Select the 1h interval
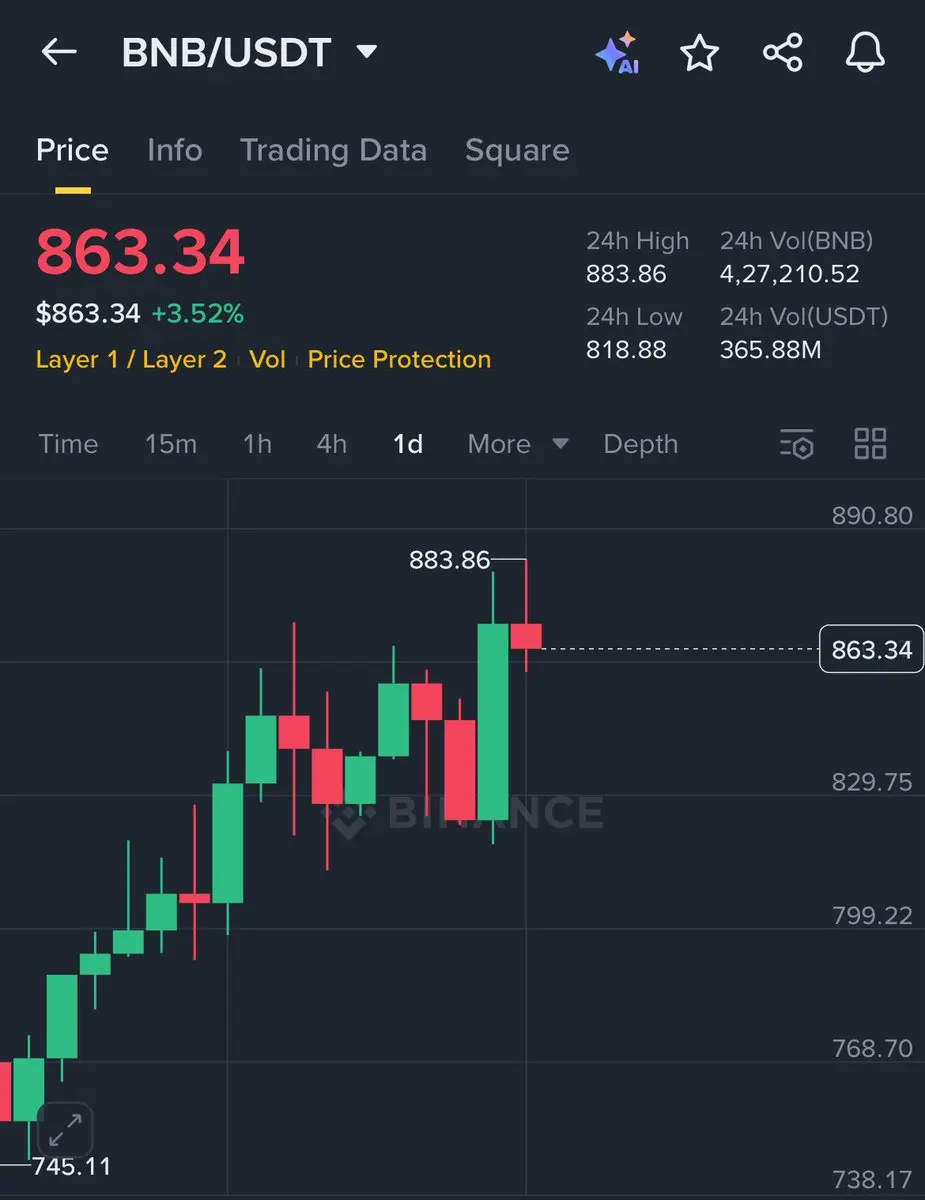The width and height of the screenshot is (925, 1200). [257, 444]
